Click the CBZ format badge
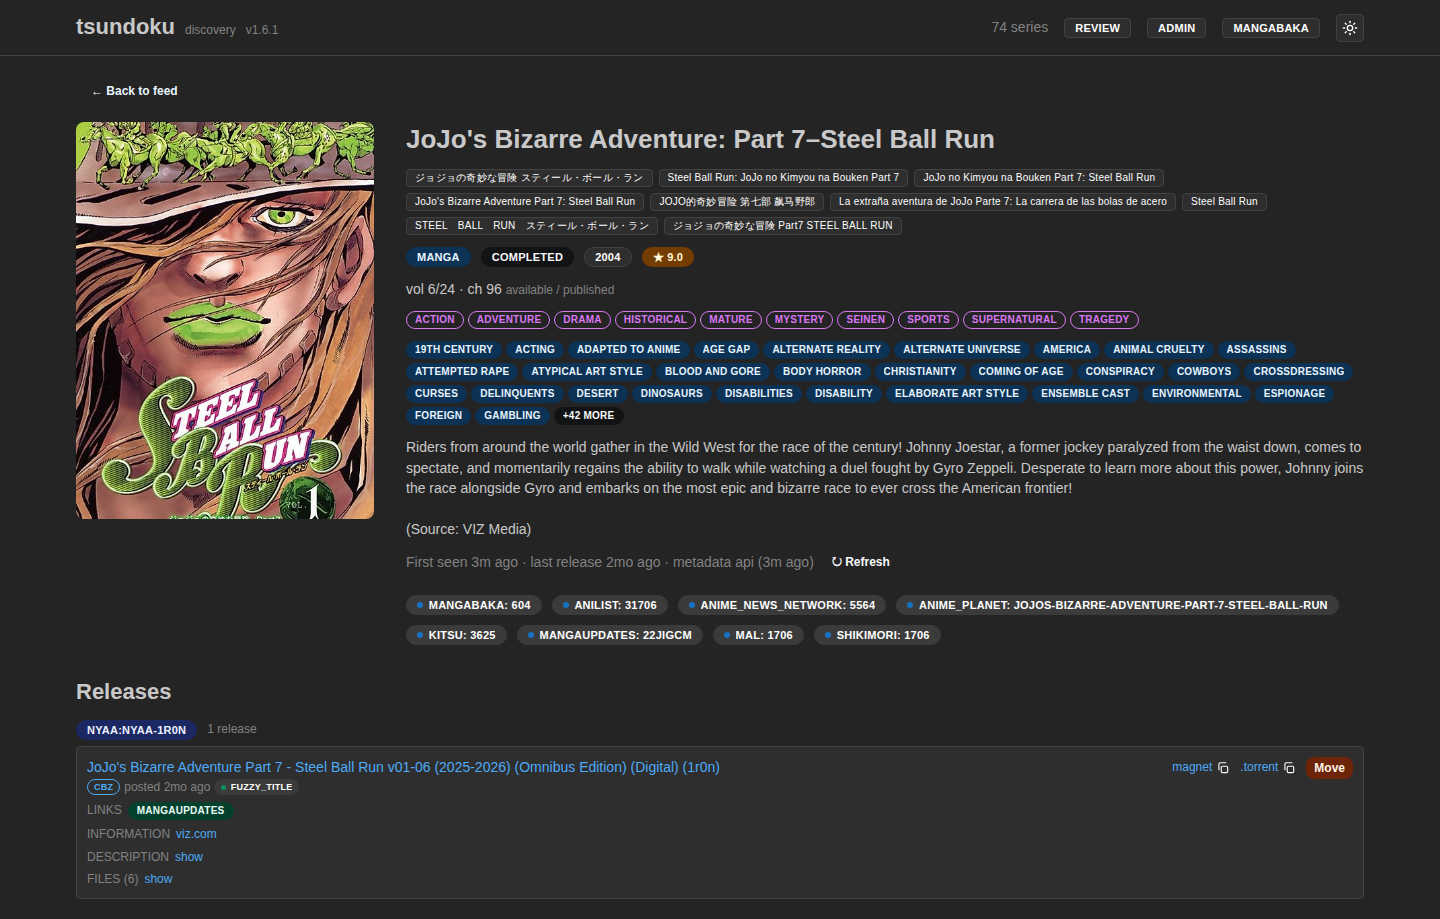1440x919 pixels. pos(104,787)
